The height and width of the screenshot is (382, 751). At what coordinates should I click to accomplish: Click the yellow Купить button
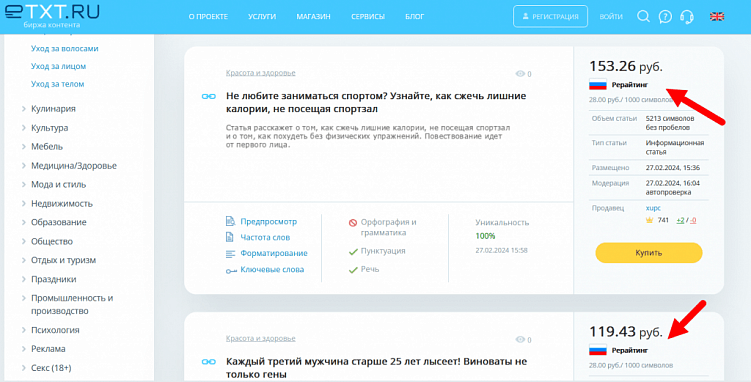click(x=649, y=253)
